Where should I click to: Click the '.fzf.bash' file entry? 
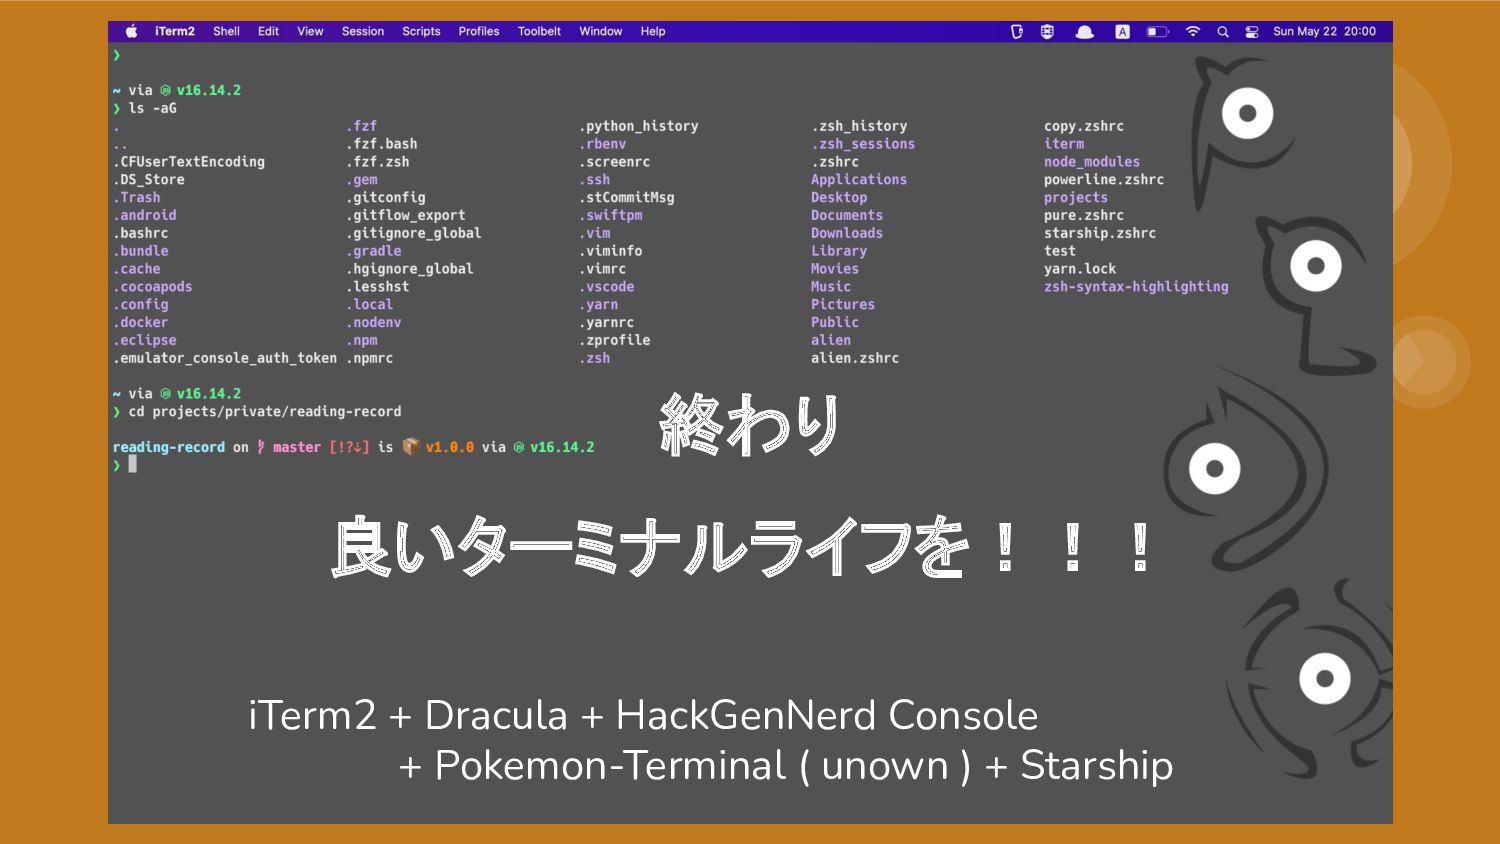[x=382, y=144]
